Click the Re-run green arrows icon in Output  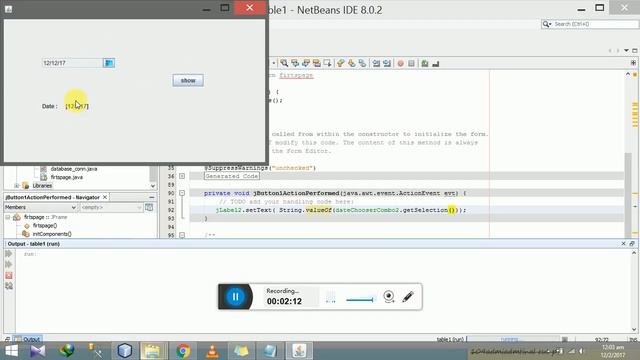coord(9,254)
